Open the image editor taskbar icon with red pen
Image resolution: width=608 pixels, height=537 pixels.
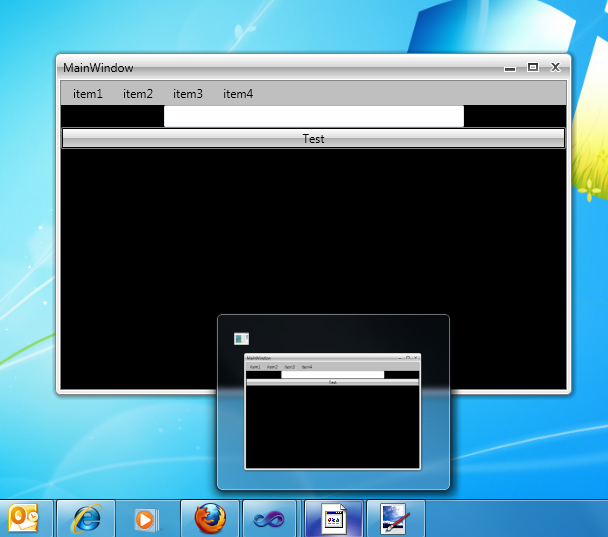(395, 518)
